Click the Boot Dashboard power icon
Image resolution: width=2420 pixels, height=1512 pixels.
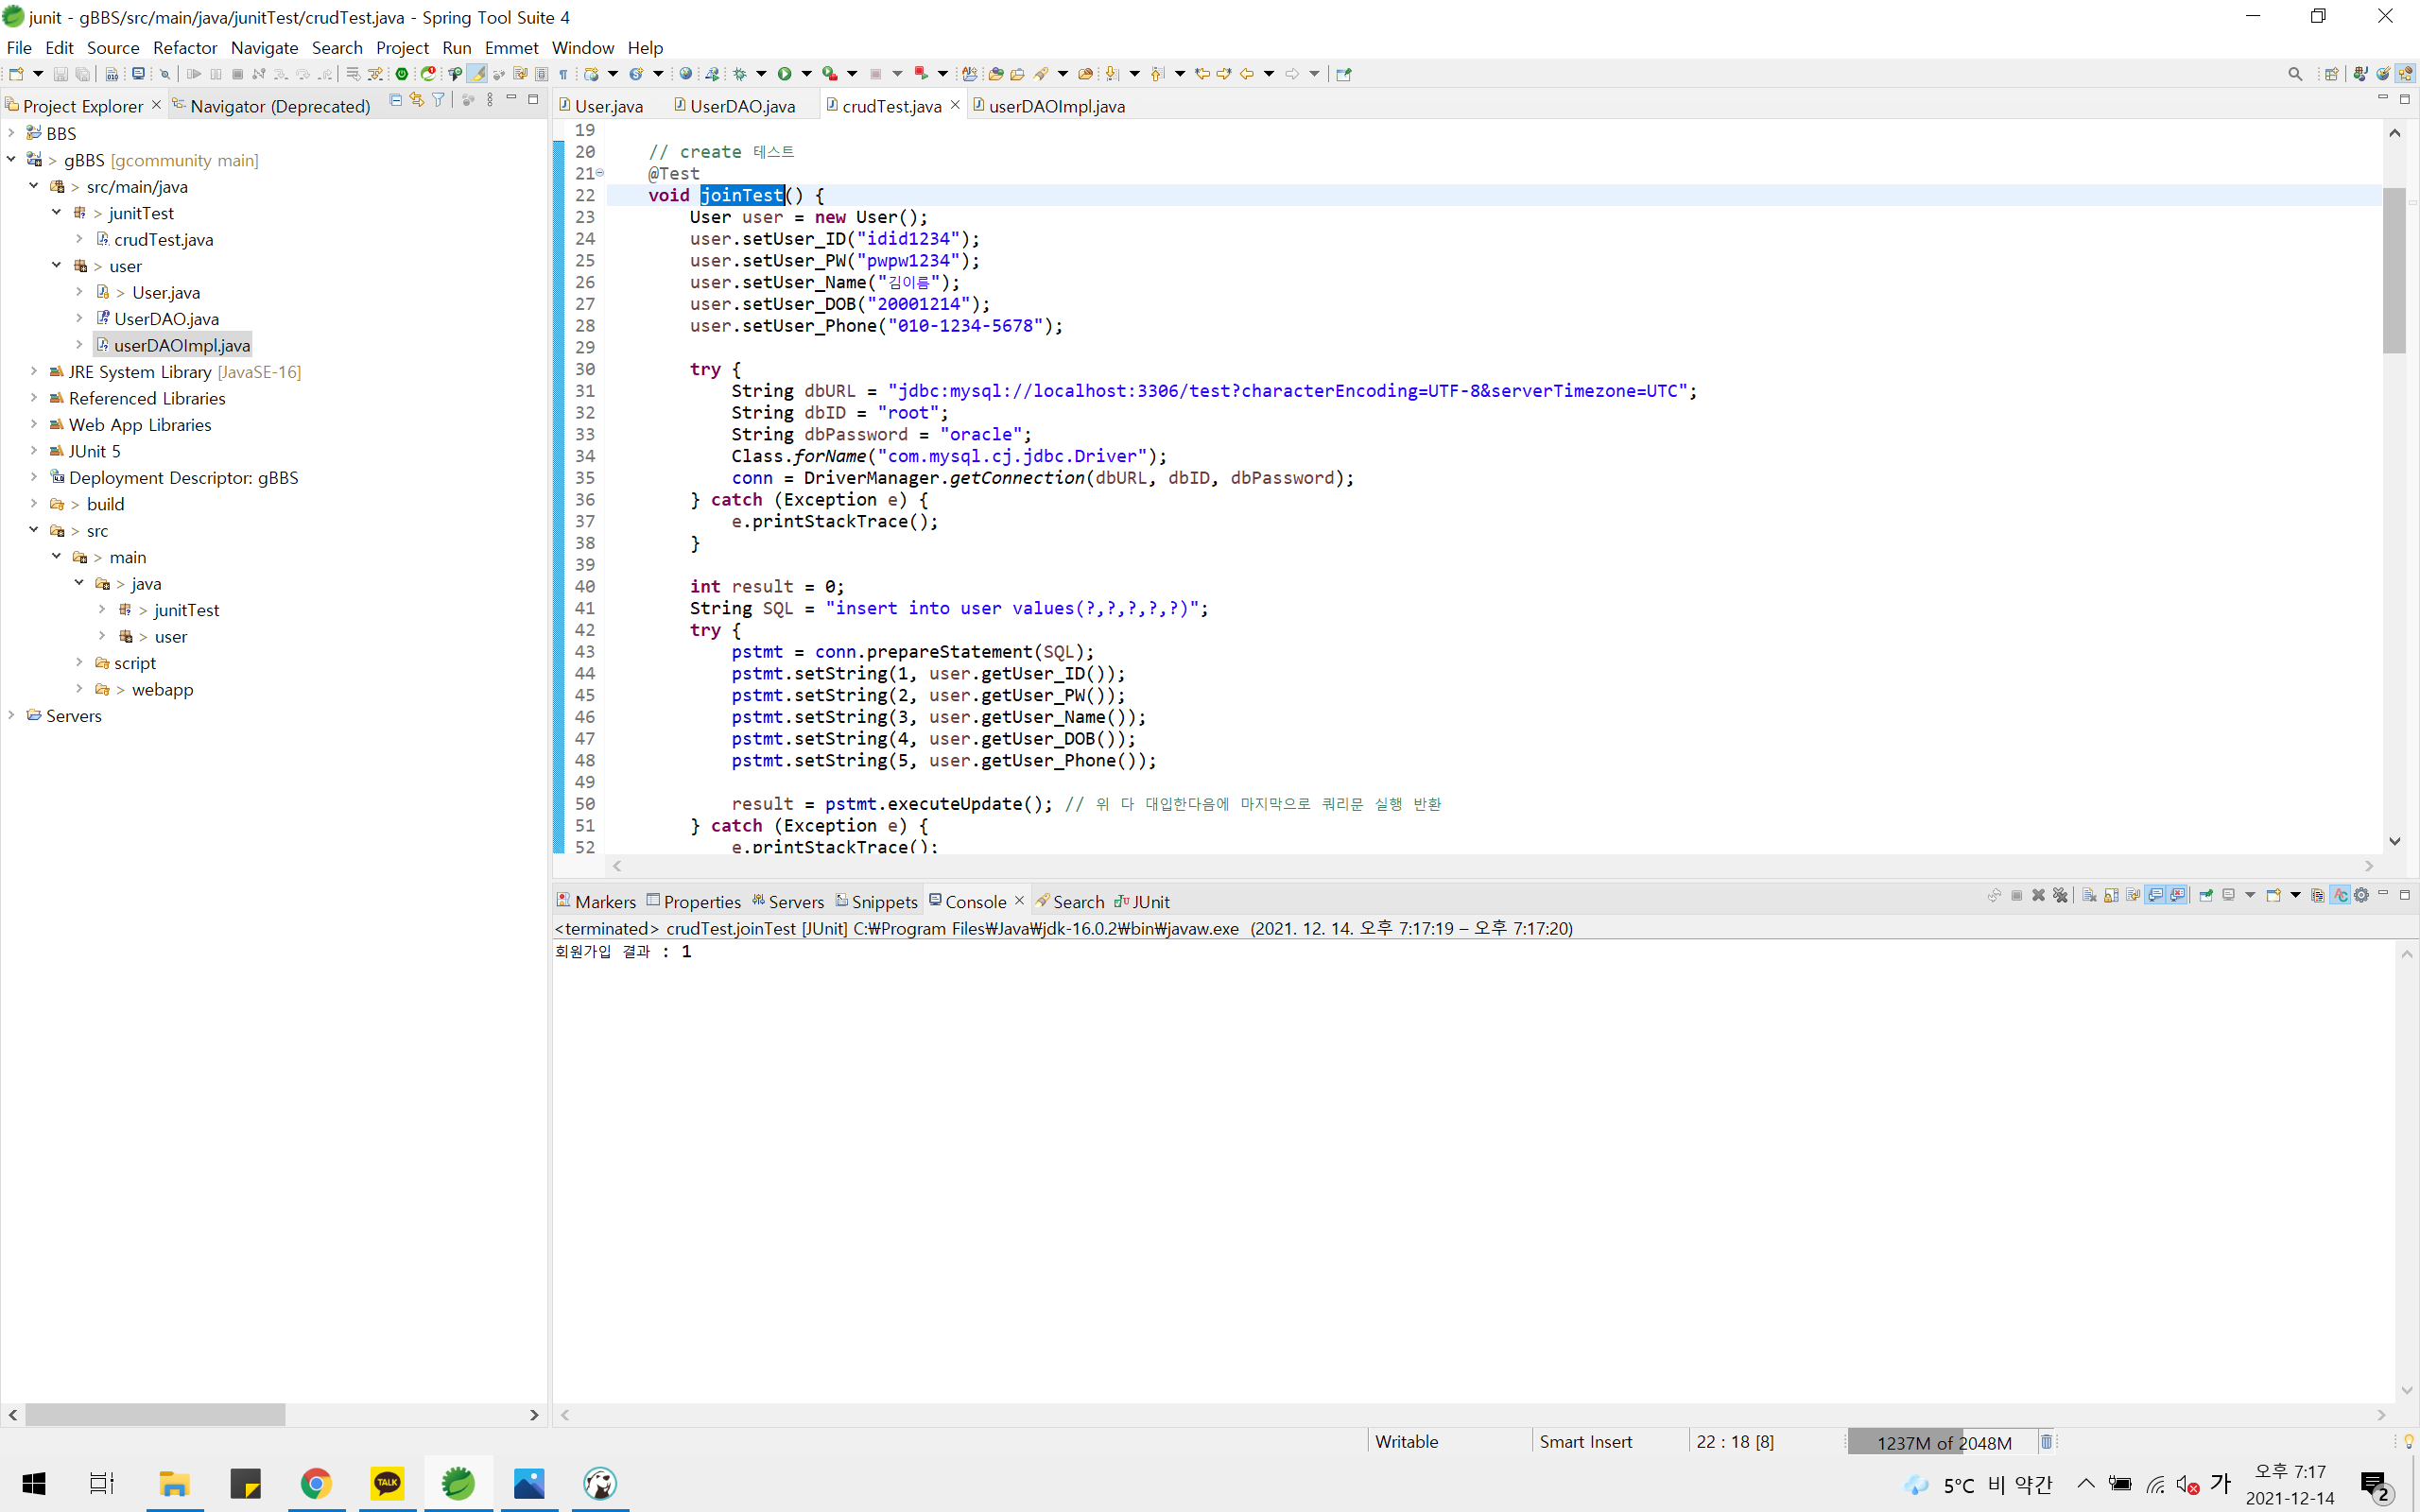coord(401,74)
